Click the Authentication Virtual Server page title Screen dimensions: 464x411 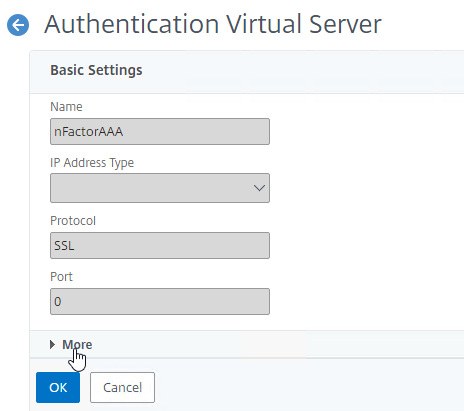pyautogui.click(x=213, y=24)
